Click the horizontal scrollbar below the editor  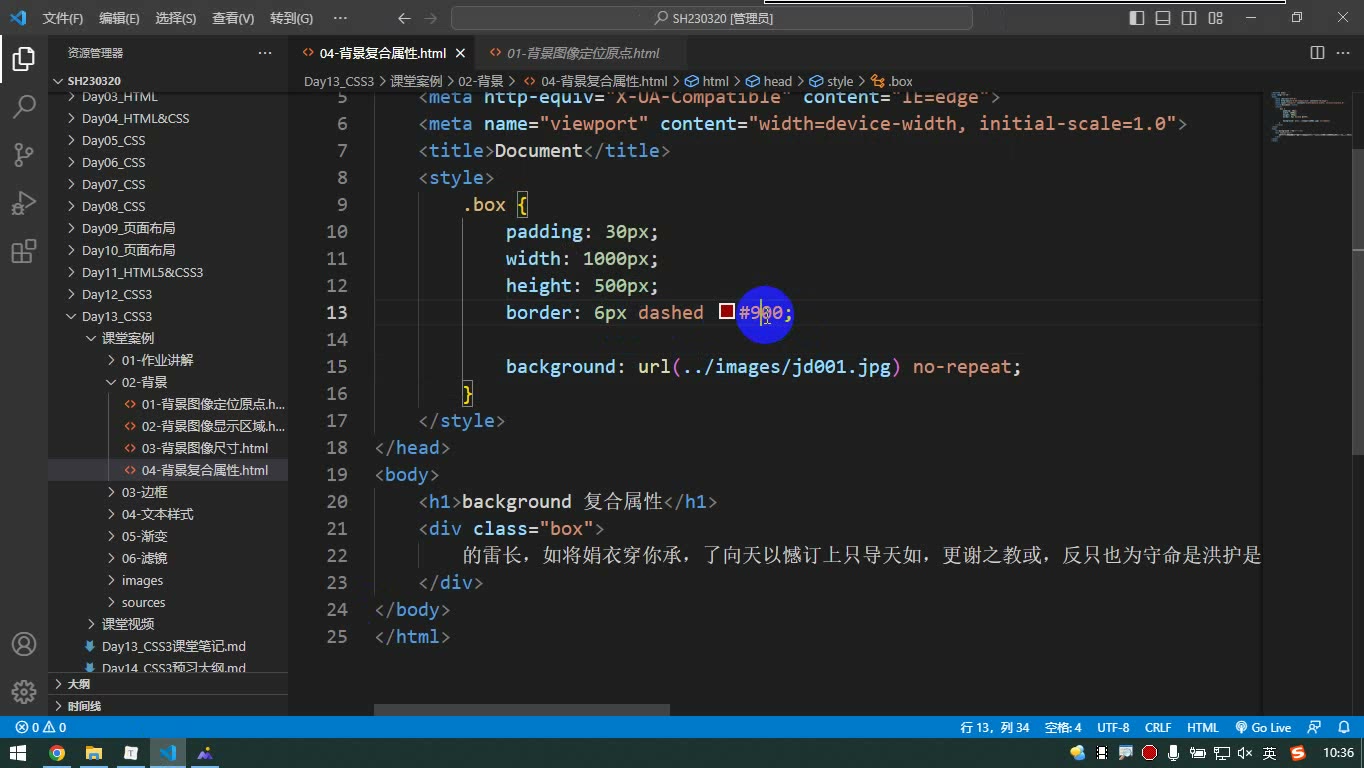(521, 710)
